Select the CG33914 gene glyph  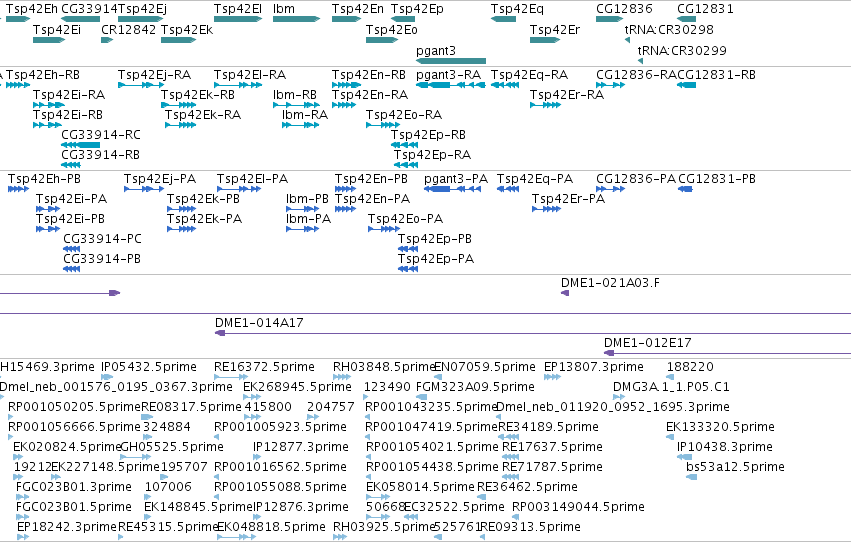[x=80, y=19]
